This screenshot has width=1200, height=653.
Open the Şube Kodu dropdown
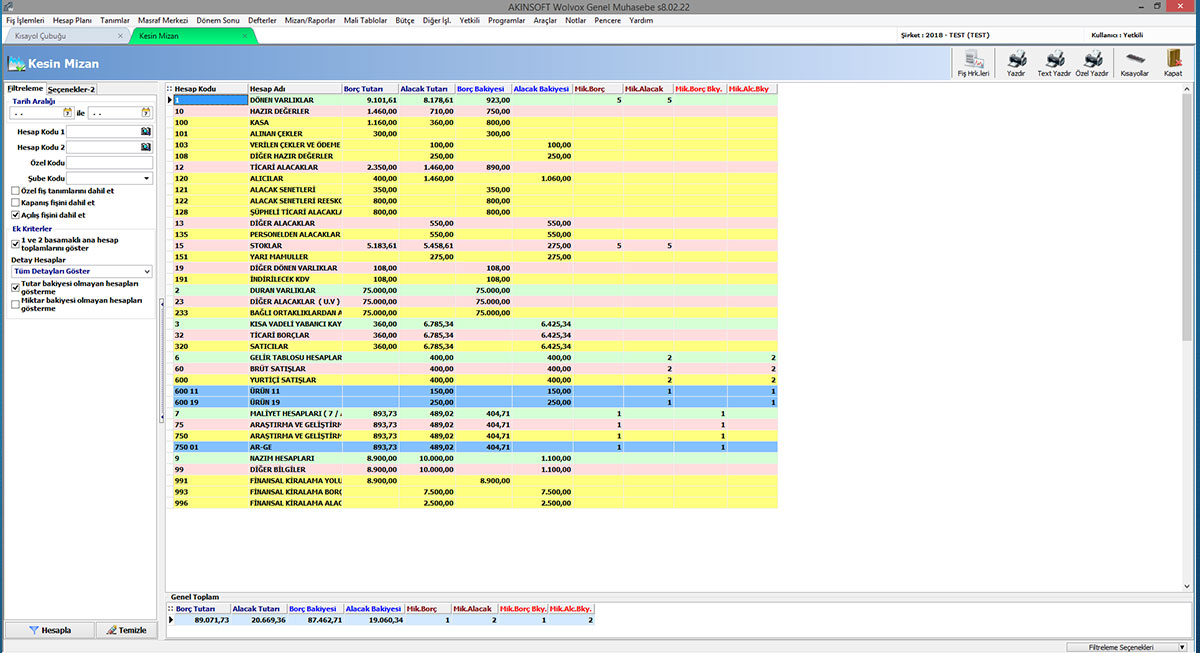tap(146, 178)
